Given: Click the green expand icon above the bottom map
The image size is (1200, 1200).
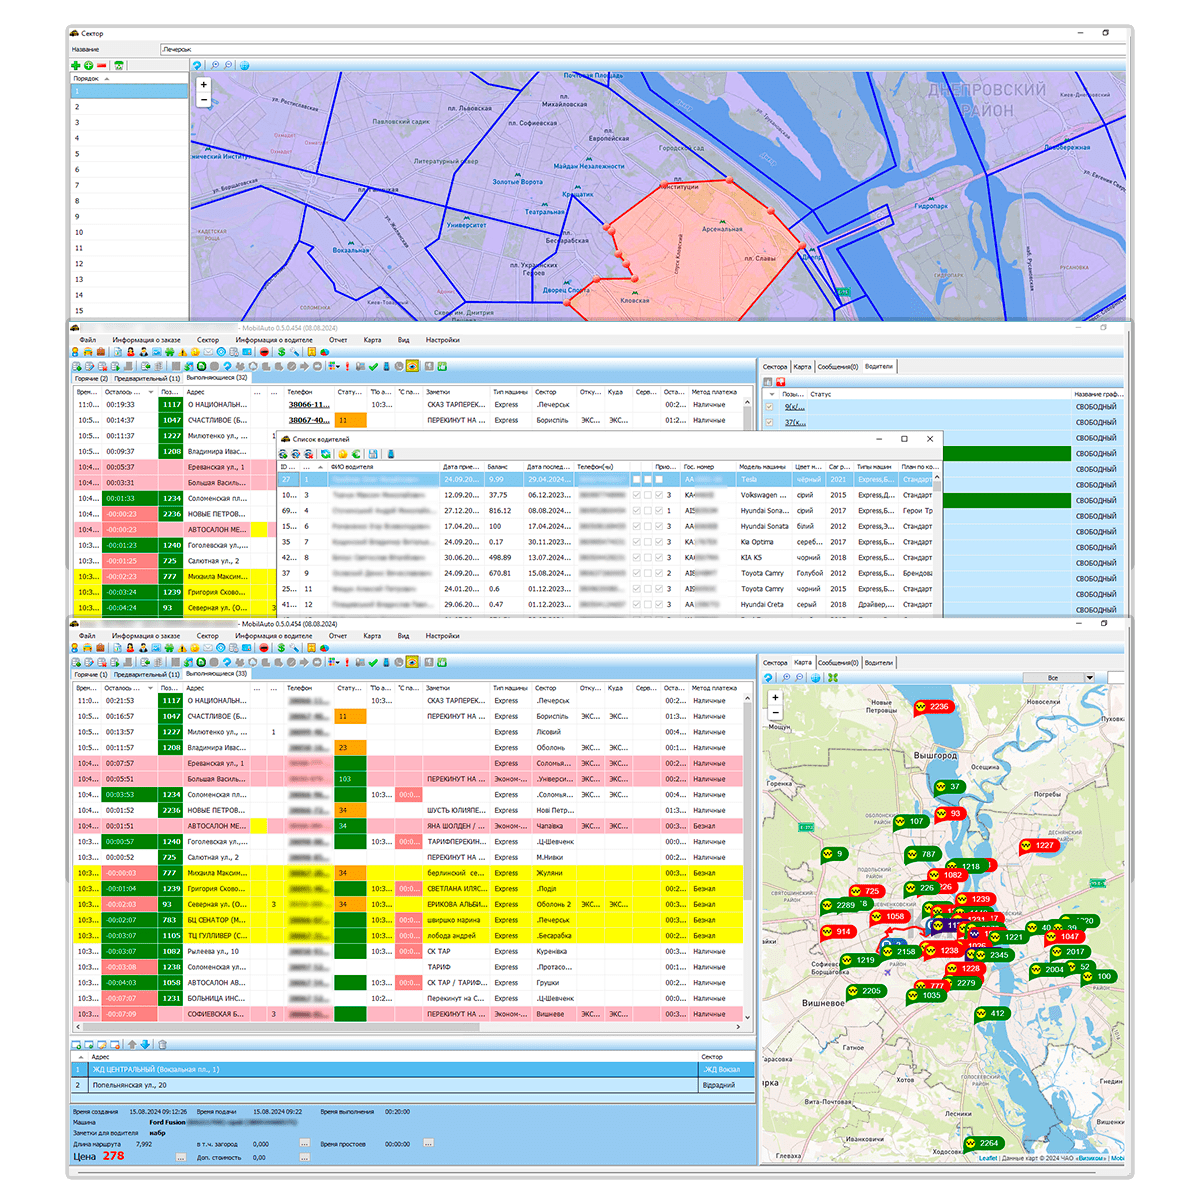Looking at the screenshot, I should [x=833, y=678].
